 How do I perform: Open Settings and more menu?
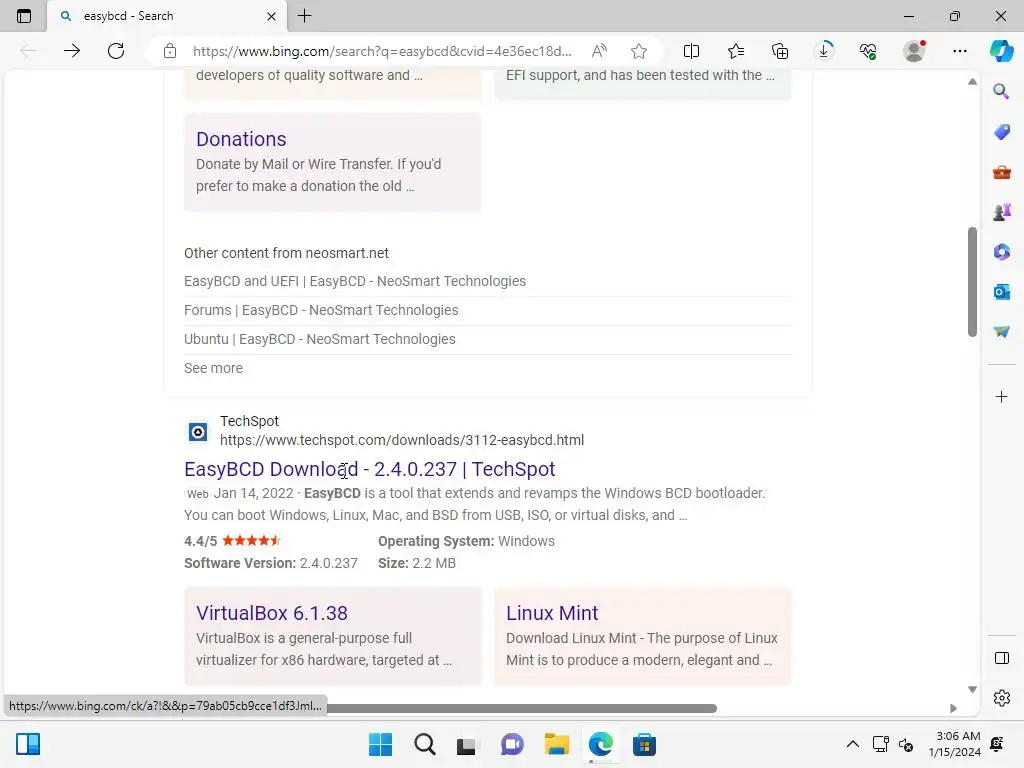[959, 51]
